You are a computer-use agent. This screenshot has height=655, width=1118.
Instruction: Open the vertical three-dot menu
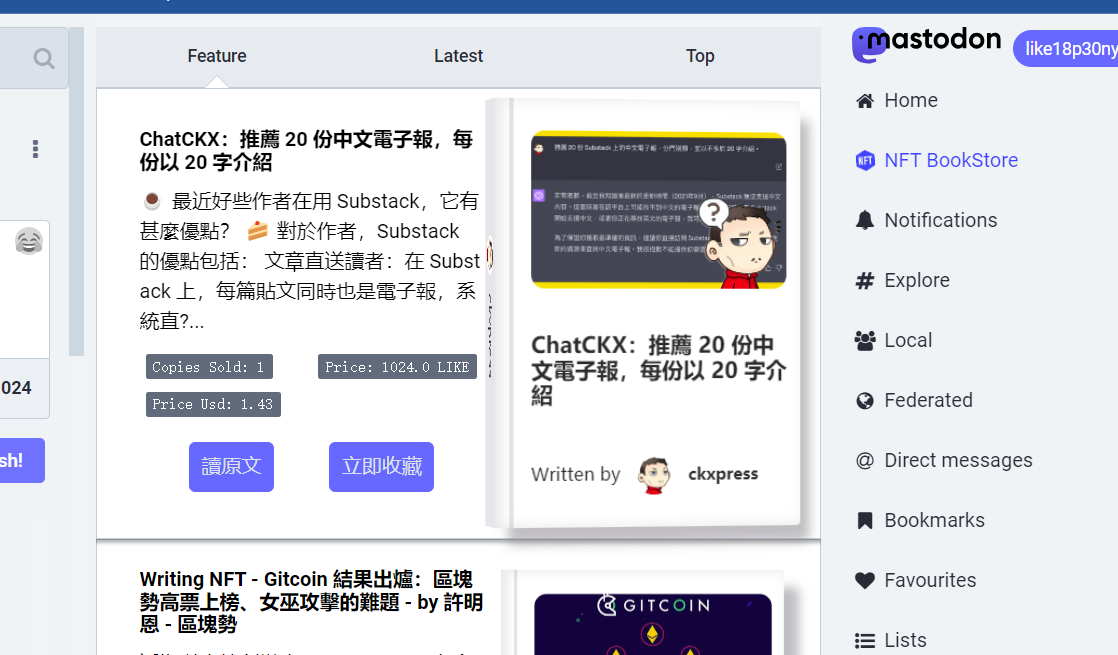(35, 149)
